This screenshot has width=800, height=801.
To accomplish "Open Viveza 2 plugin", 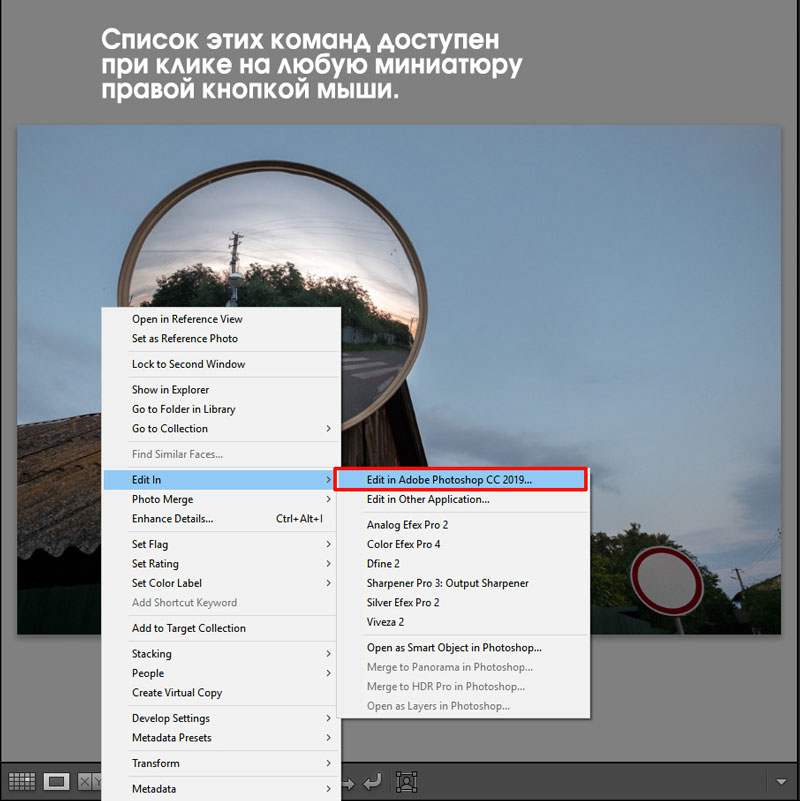I will click(463, 622).
